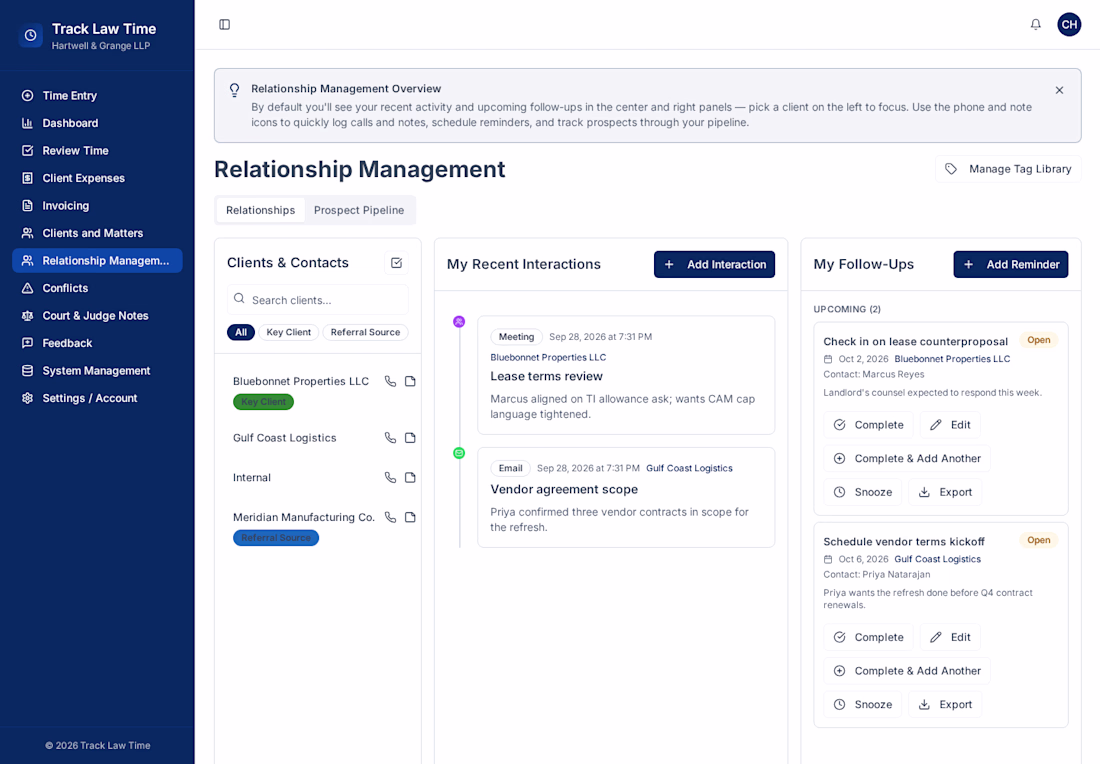Click the note icon for Internal
The height and width of the screenshot is (764, 1100).
pyautogui.click(x=410, y=478)
